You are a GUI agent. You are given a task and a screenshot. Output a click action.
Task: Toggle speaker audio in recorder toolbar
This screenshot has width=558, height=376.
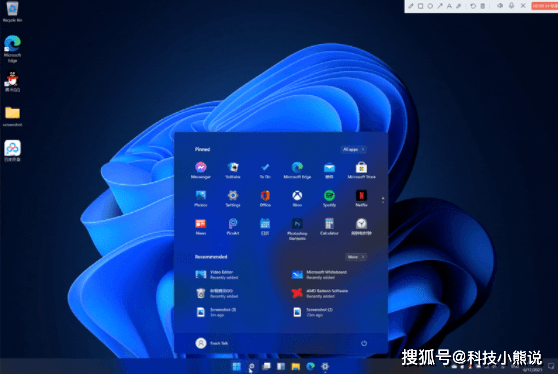pos(500,6)
